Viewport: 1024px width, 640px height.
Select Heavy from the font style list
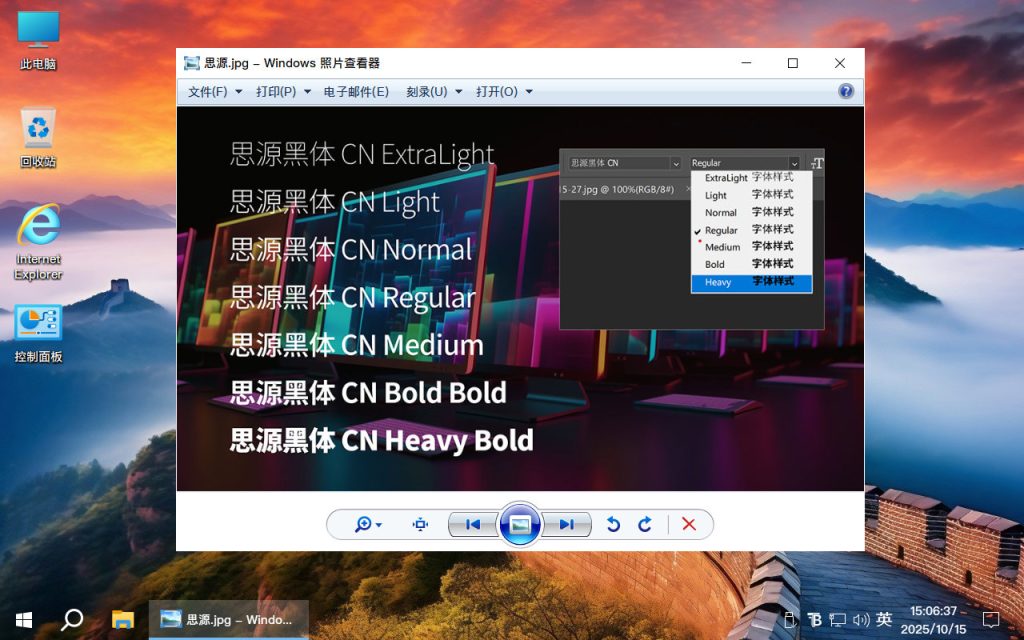coord(718,282)
